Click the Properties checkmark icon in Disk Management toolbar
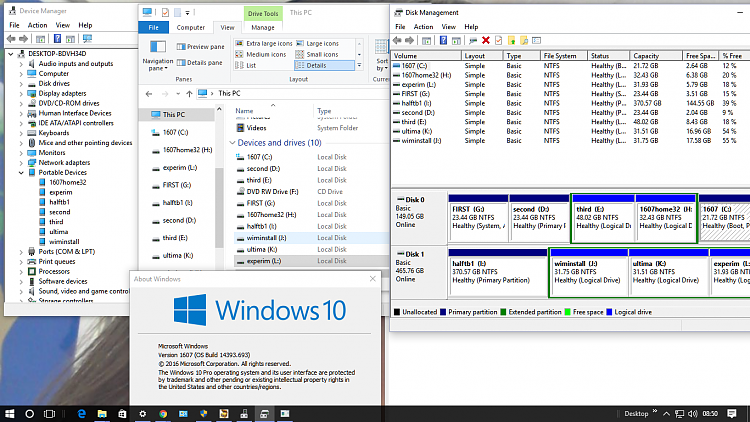750x422 pixels. 498,41
